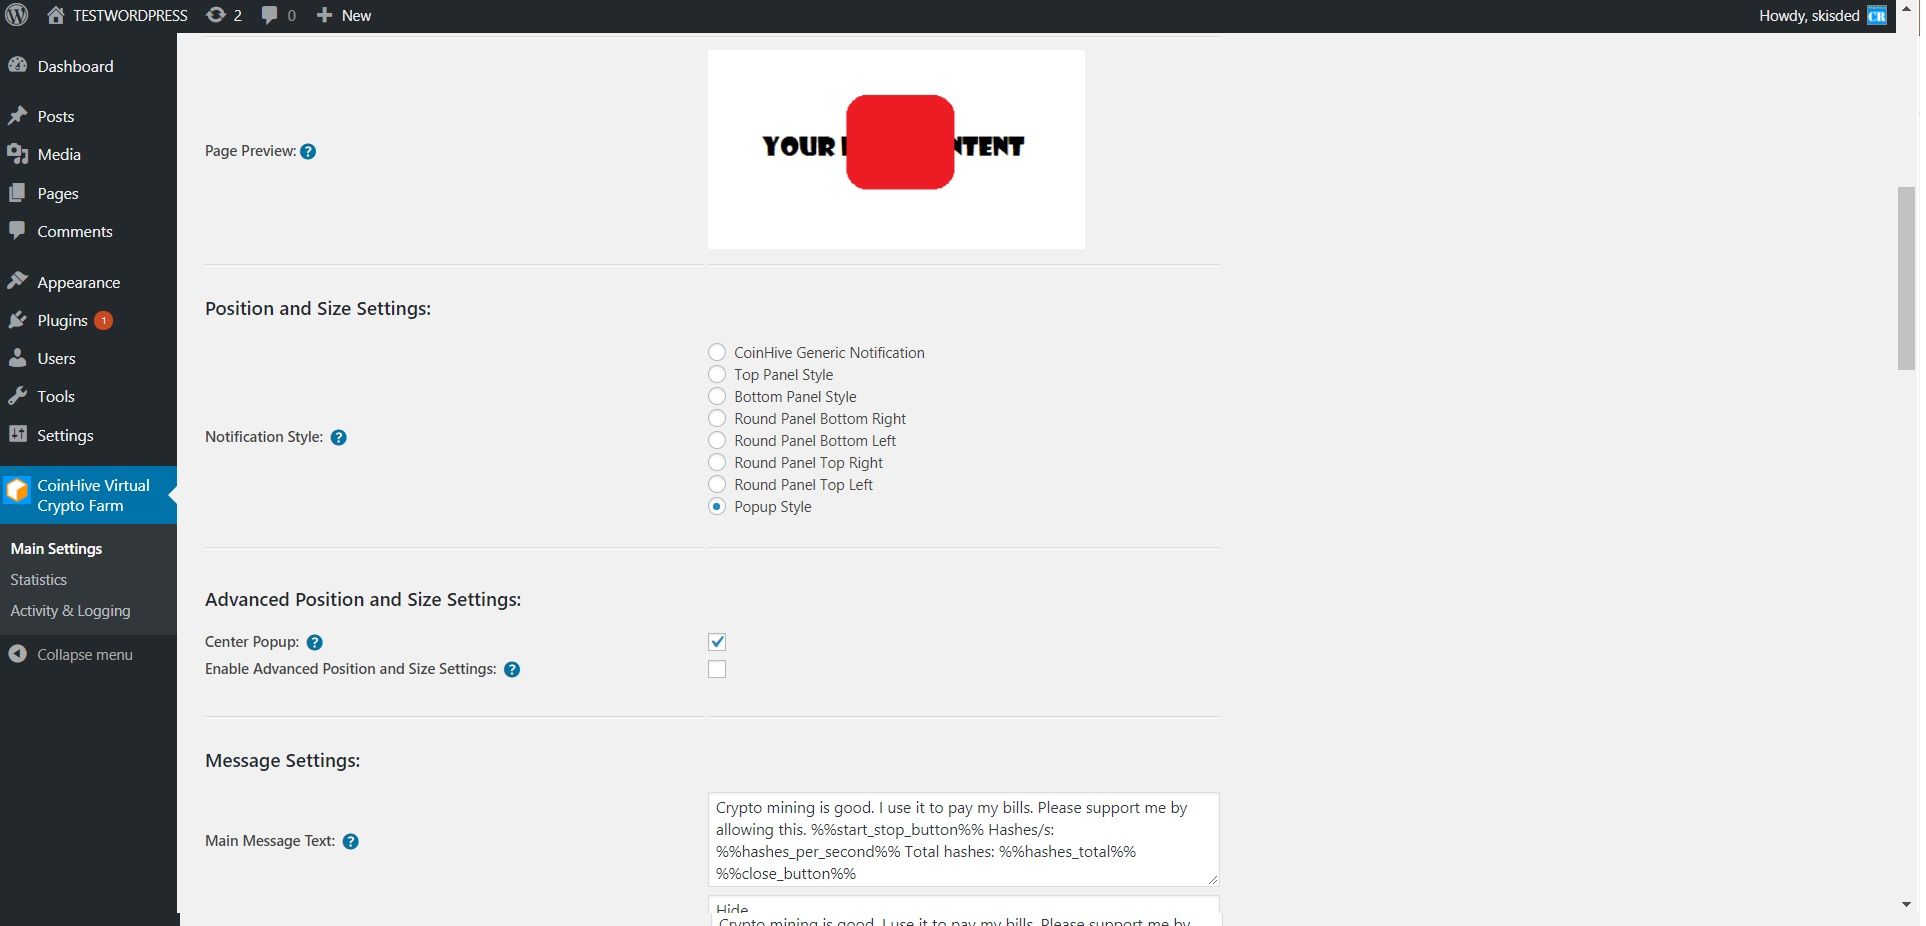This screenshot has width=1926, height=926.
Task: Click the page preview thumbnail
Action: (x=896, y=149)
